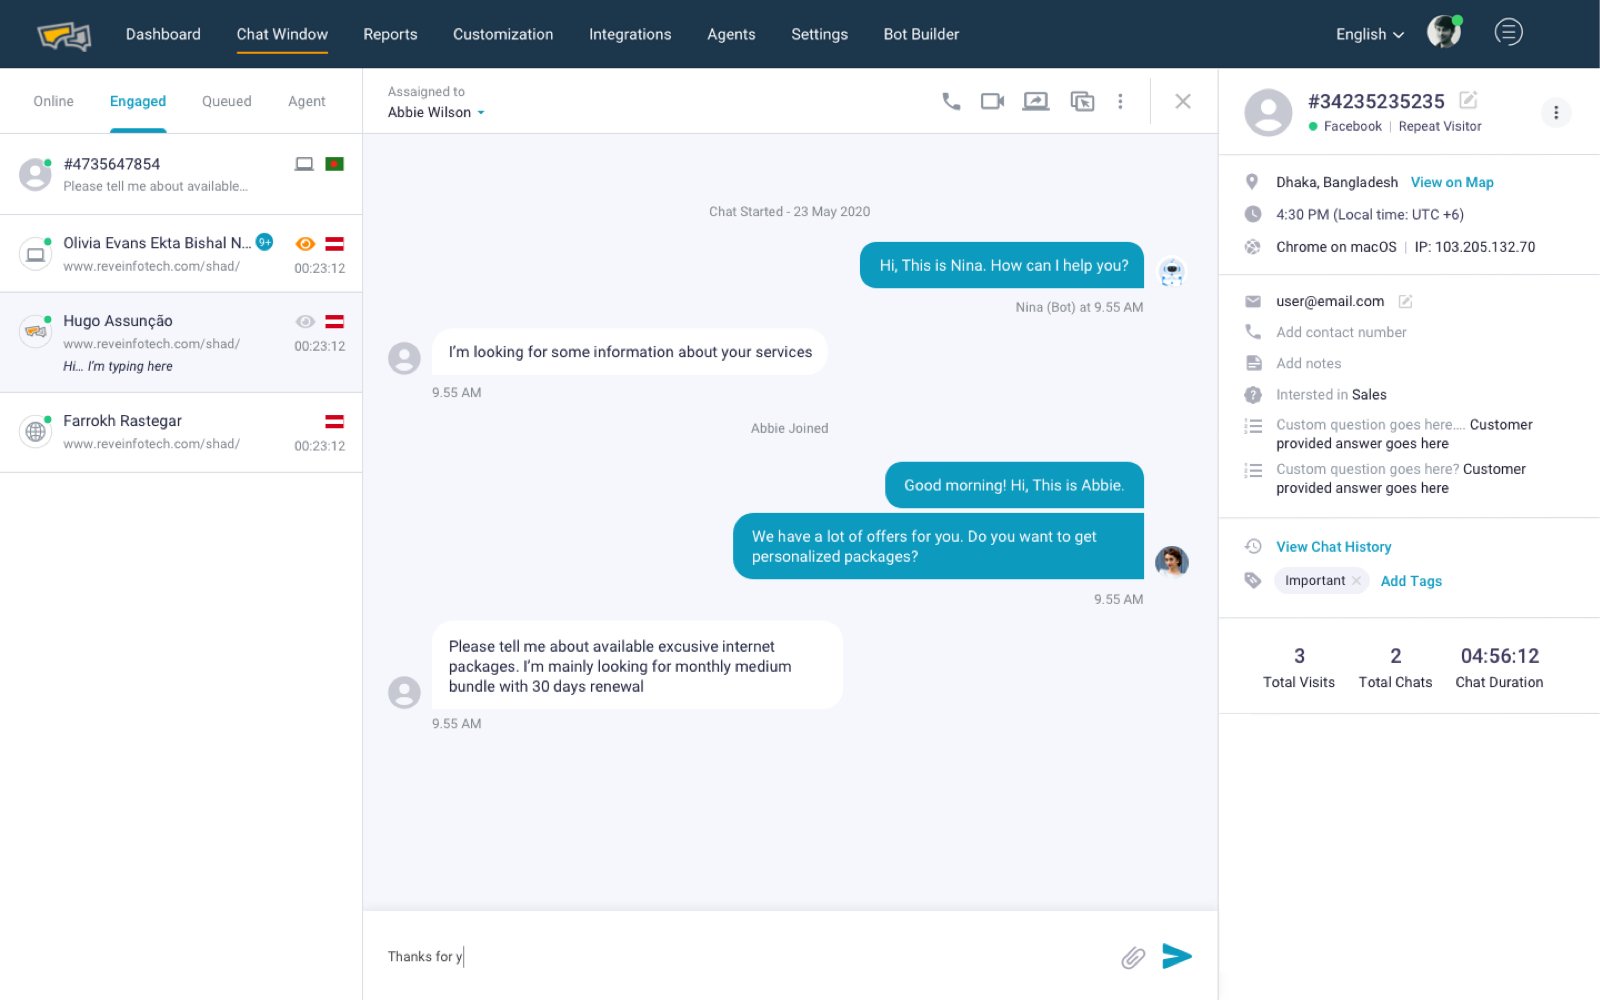Image resolution: width=1600 pixels, height=1000 pixels.
Task: Remove the Important tag
Action: click(1356, 581)
